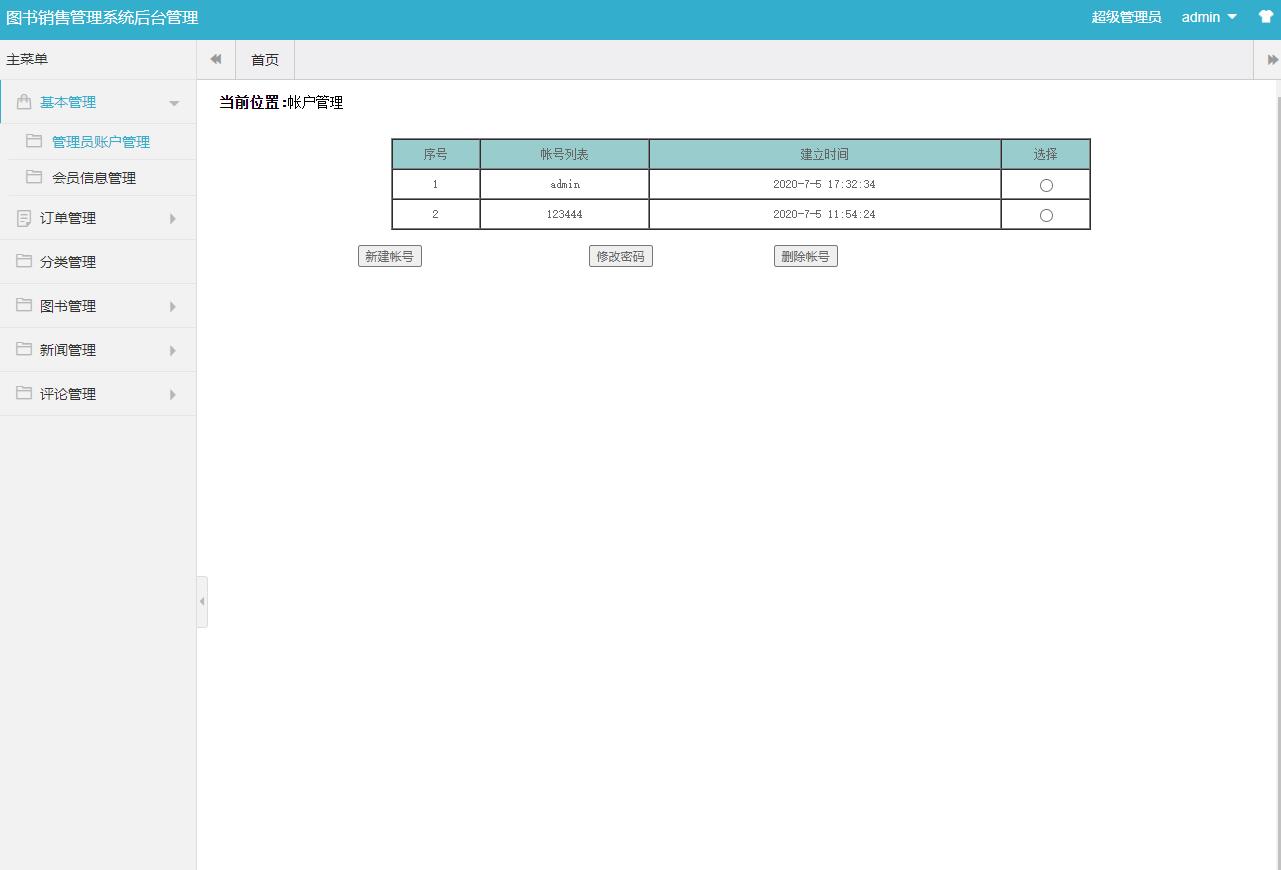This screenshot has width=1281, height=870.
Task: Collapse the 基本管理 menu section
Action: pos(175,102)
